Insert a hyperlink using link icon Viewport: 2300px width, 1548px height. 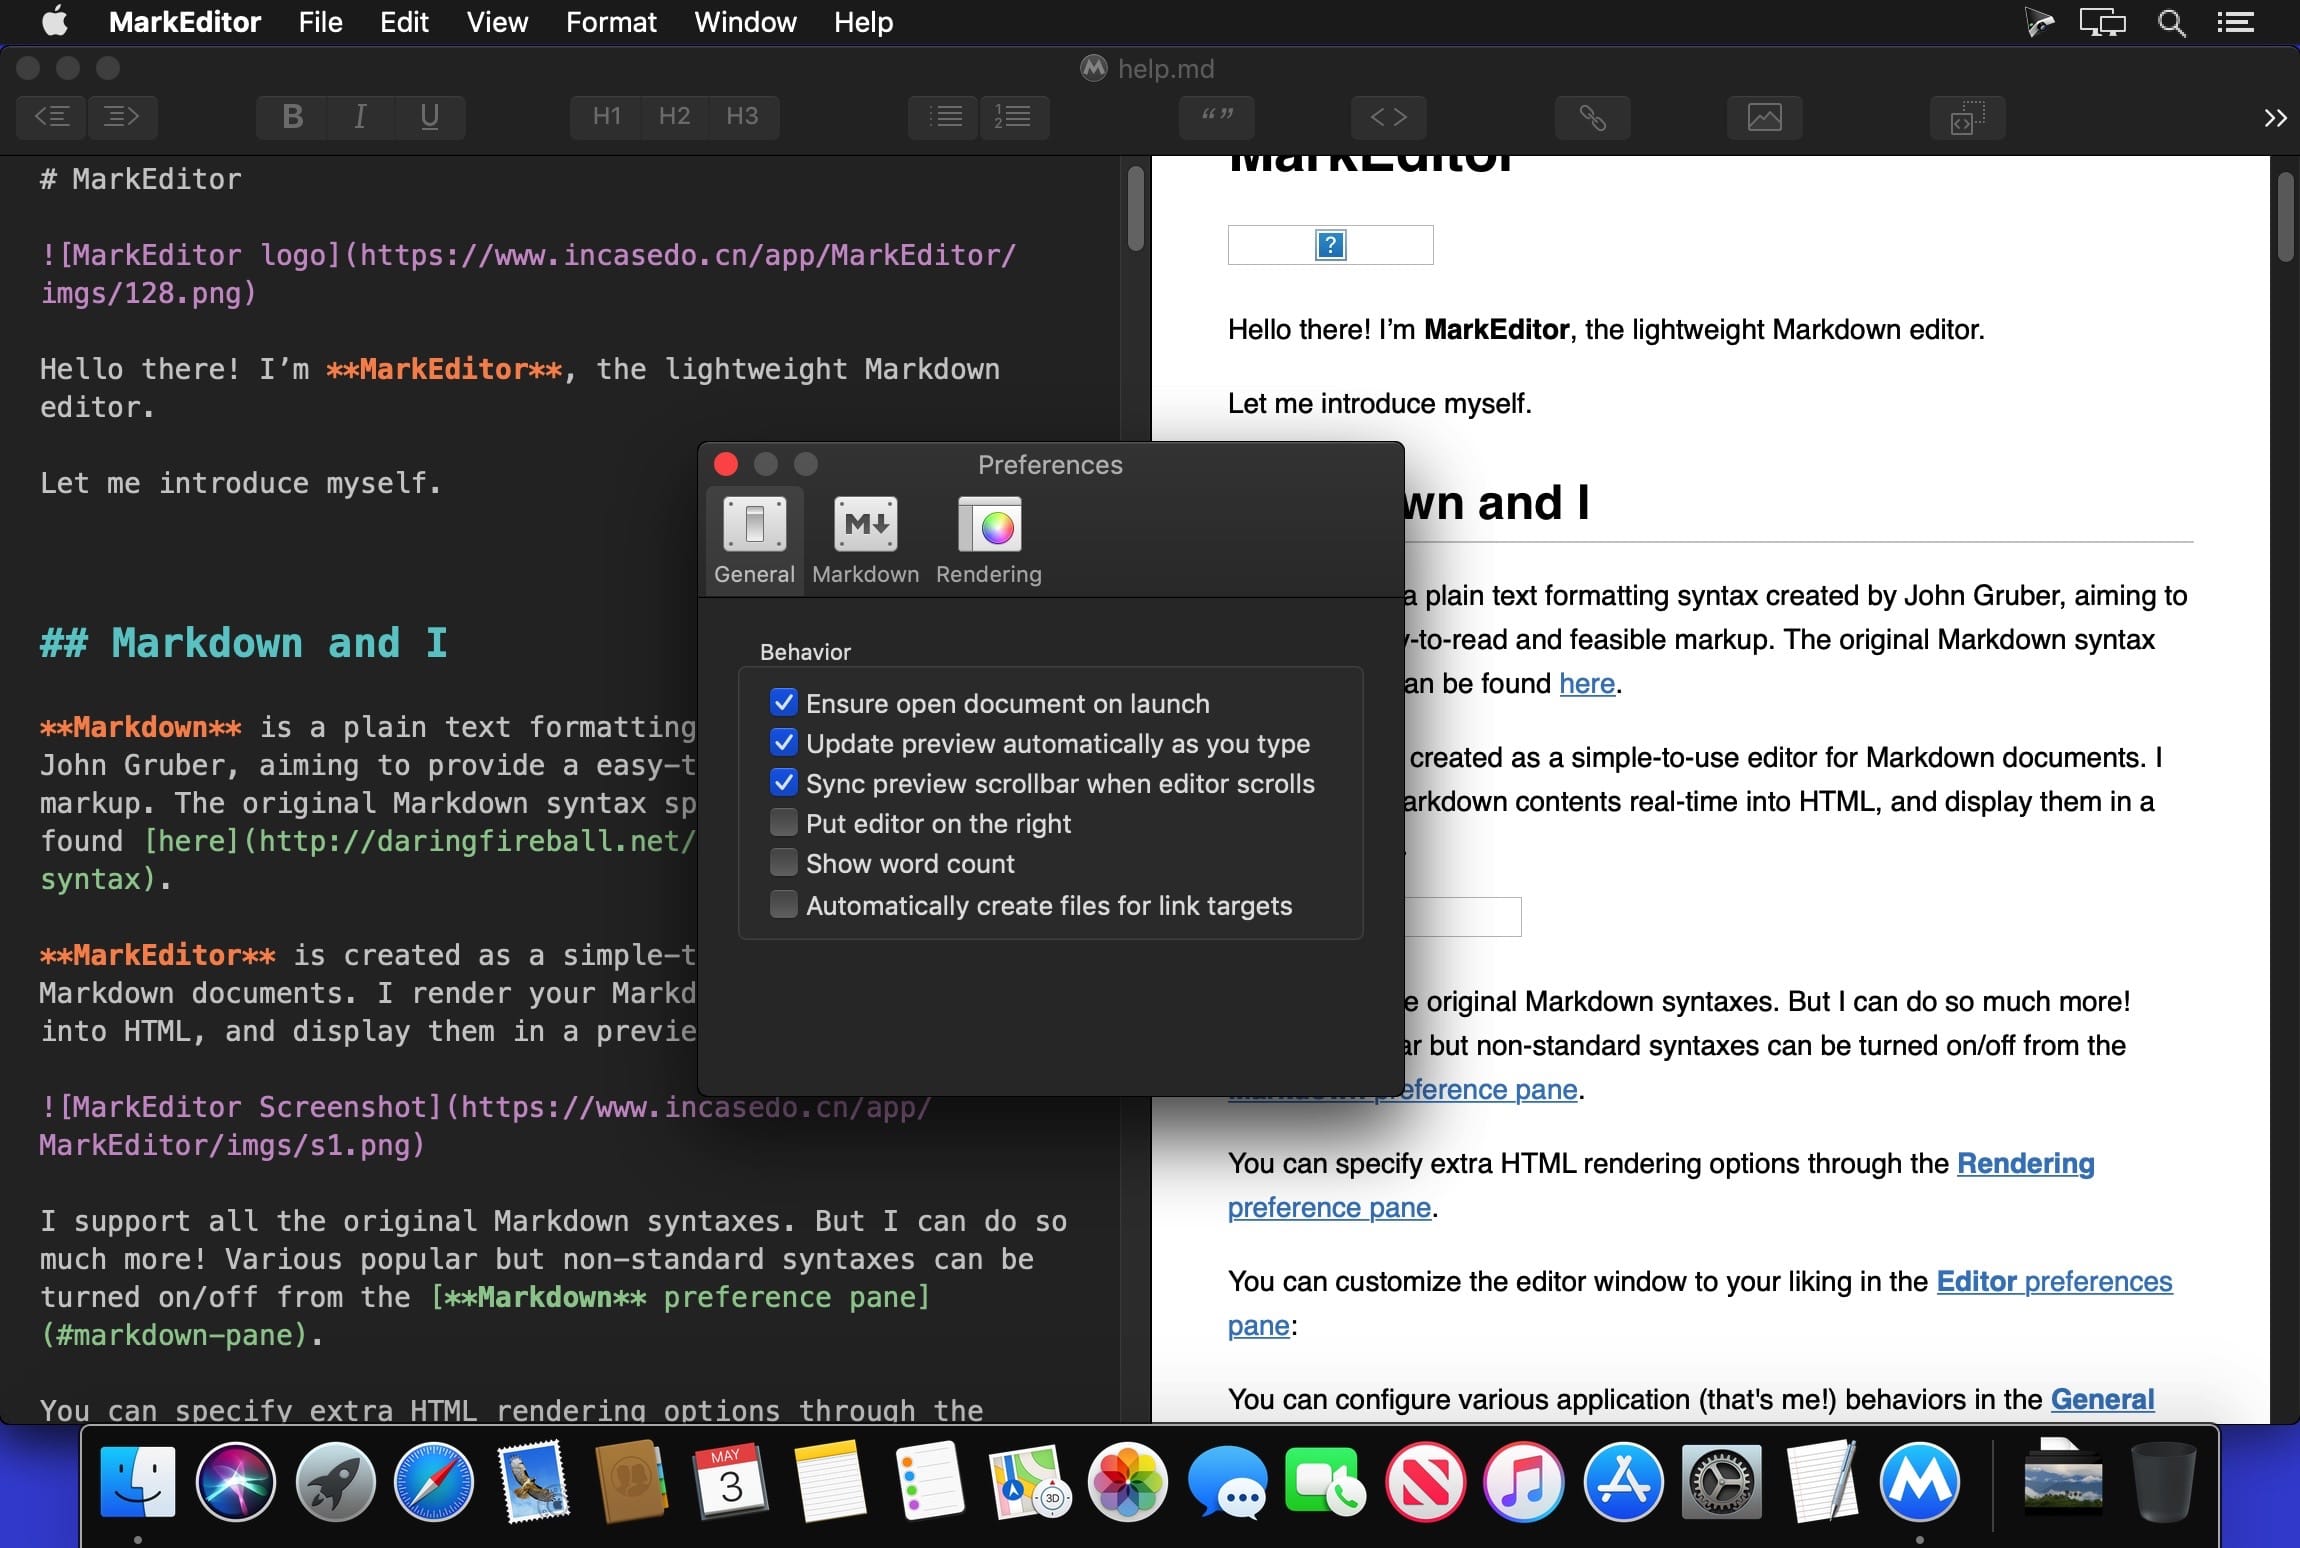(1592, 117)
